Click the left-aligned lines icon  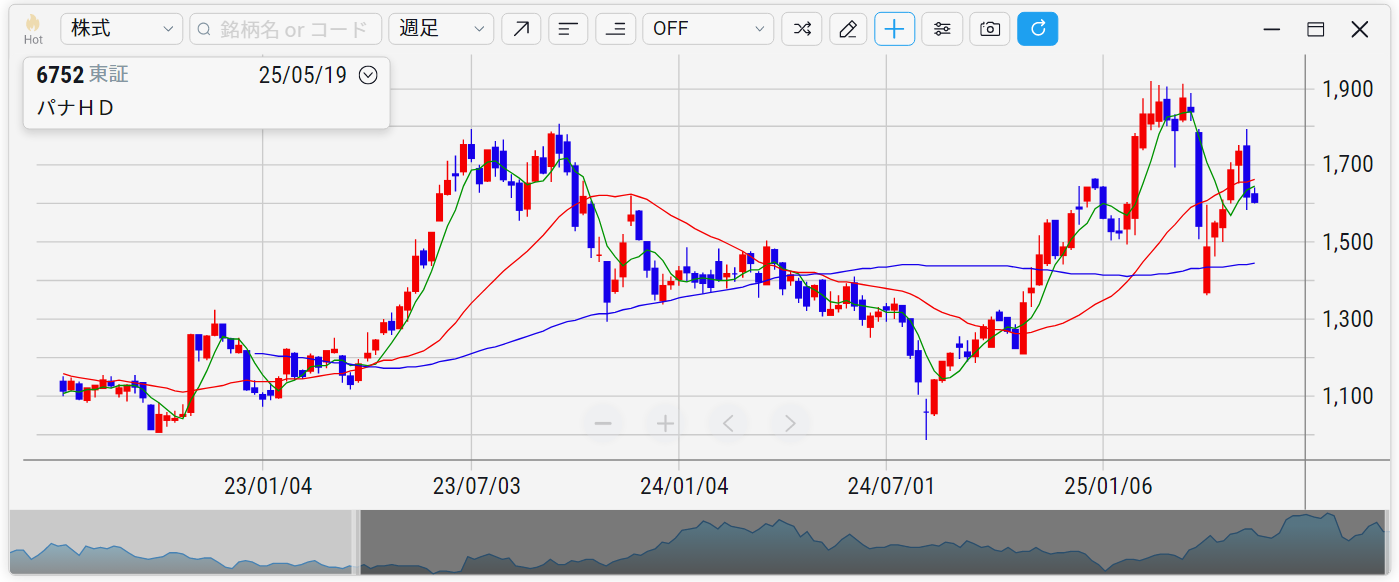click(x=568, y=29)
